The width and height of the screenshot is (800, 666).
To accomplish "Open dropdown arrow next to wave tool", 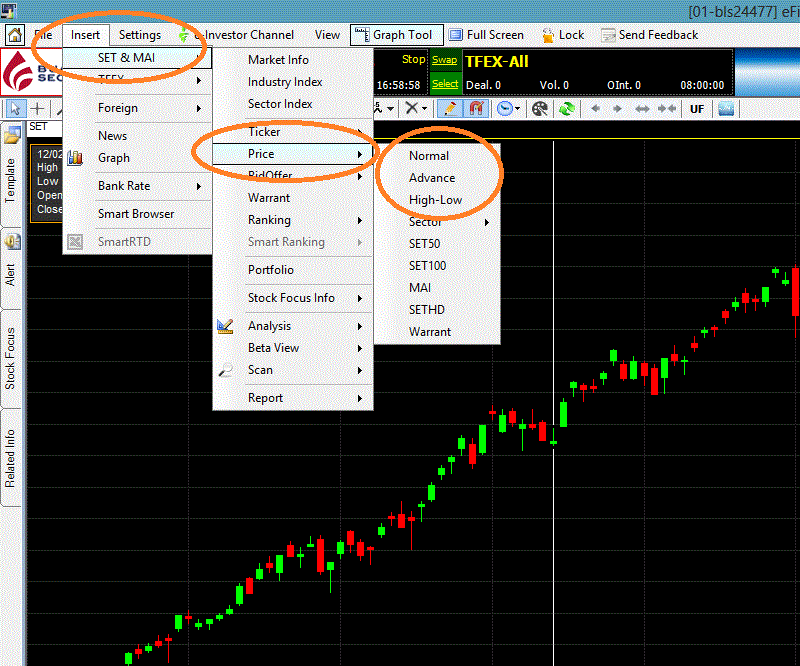I will [x=390, y=109].
